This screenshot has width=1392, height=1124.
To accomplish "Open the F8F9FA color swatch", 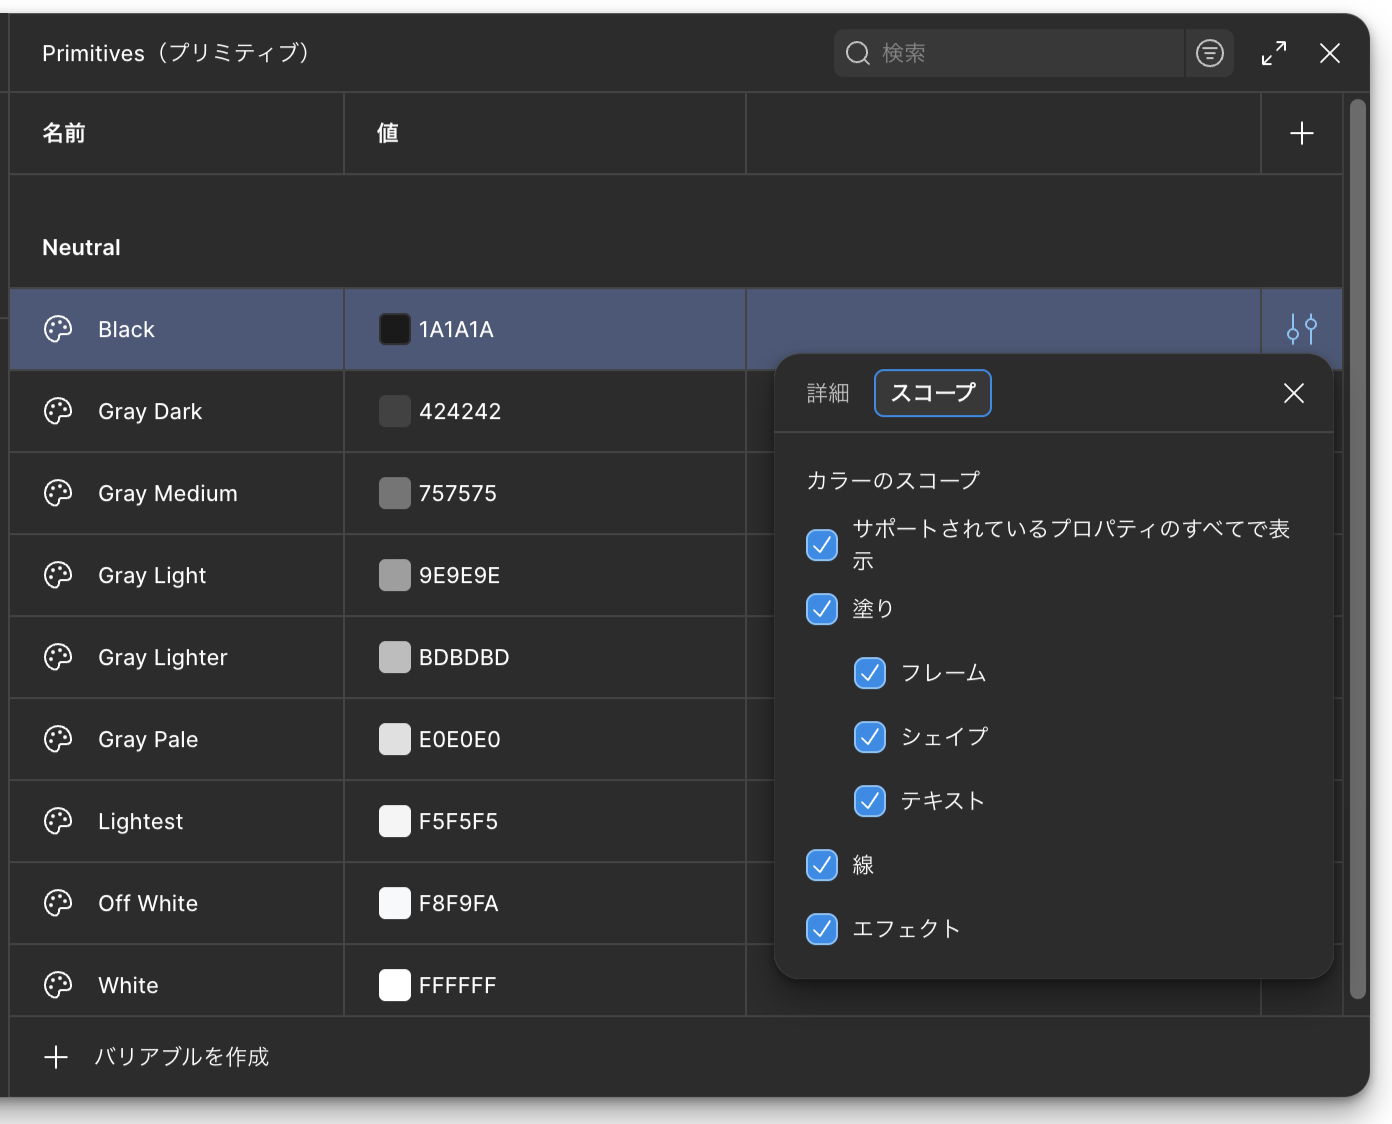I will (x=395, y=903).
